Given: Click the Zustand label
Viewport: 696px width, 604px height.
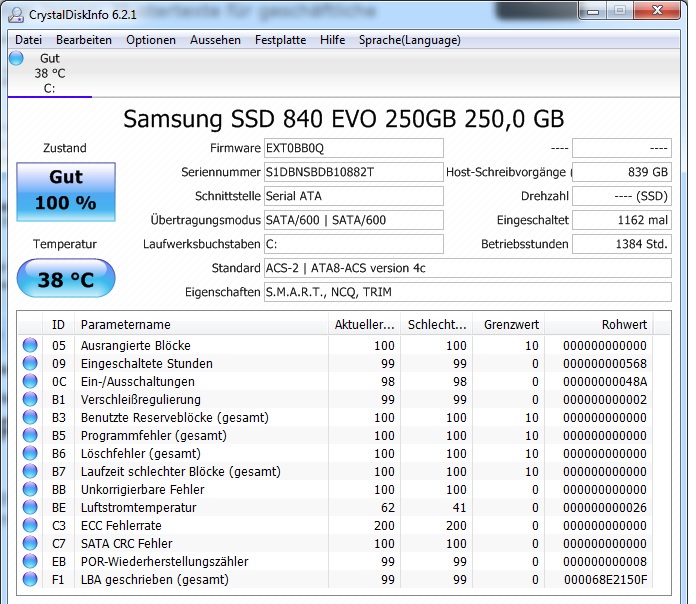Looking at the screenshot, I should click(x=65, y=148).
